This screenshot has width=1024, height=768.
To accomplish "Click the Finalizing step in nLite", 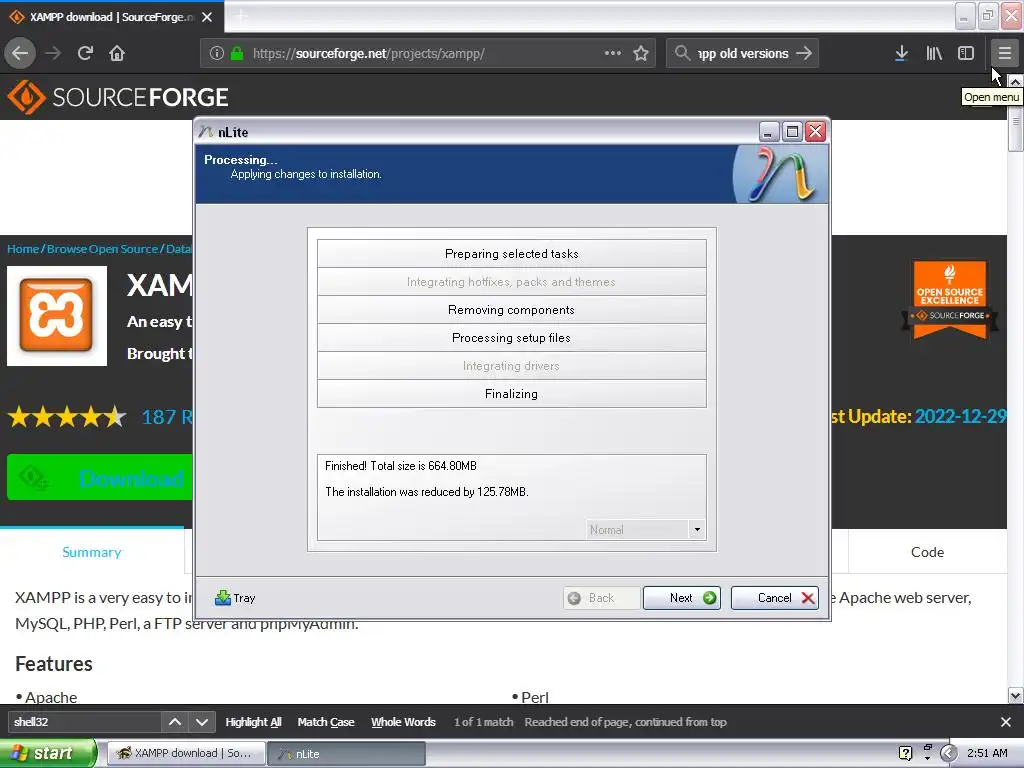I will tap(511, 394).
